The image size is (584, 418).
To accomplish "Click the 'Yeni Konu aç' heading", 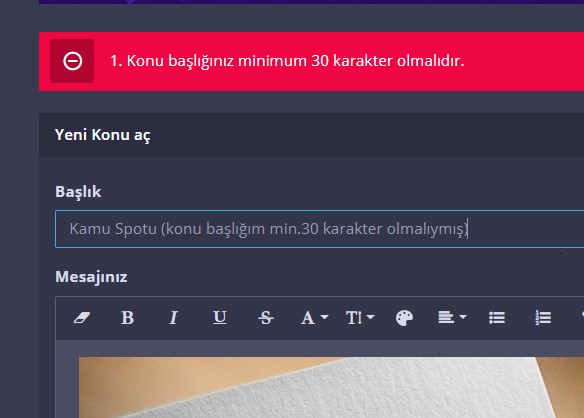I will coord(103,135).
